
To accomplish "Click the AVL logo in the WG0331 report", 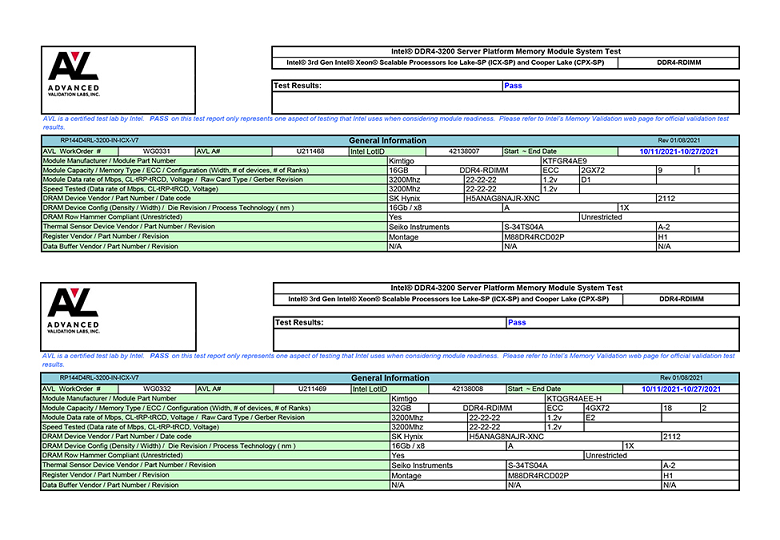I will tap(74, 74).
